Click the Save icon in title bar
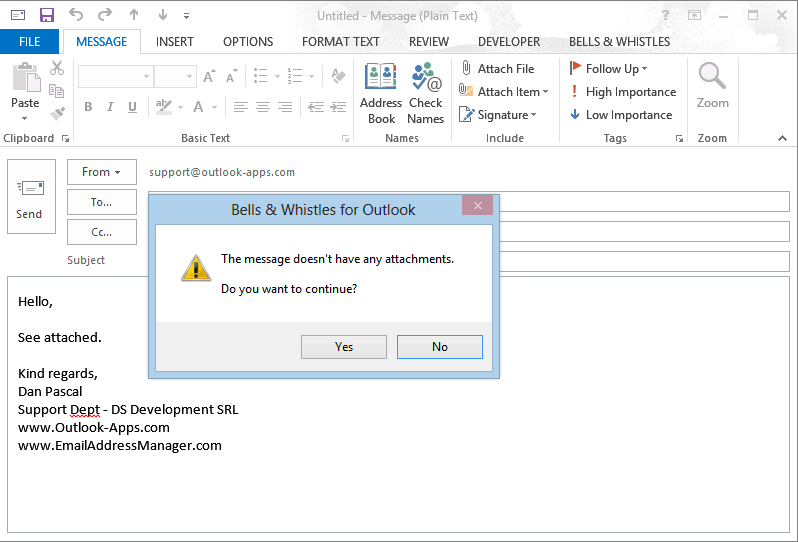The width and height of the screenshot is (798, 542). (x=47, y=15)
